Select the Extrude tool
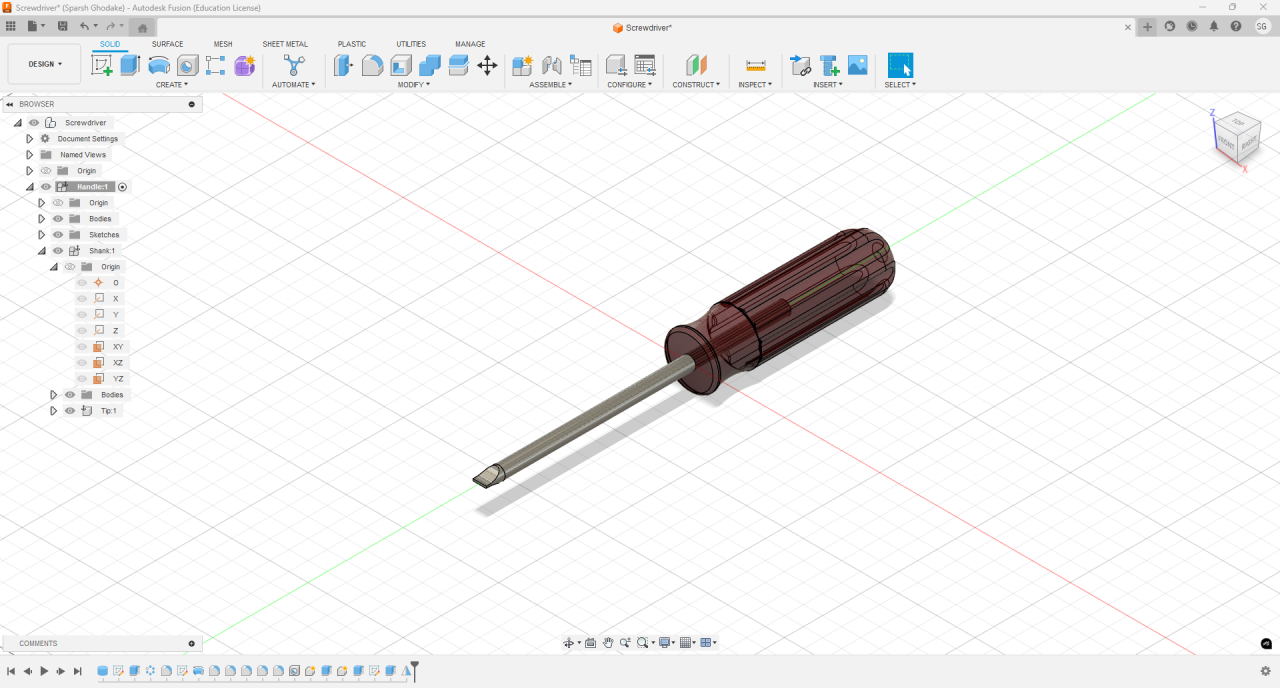The width and height of the screenshot is (1280, 688). click(x=130, y=65)
